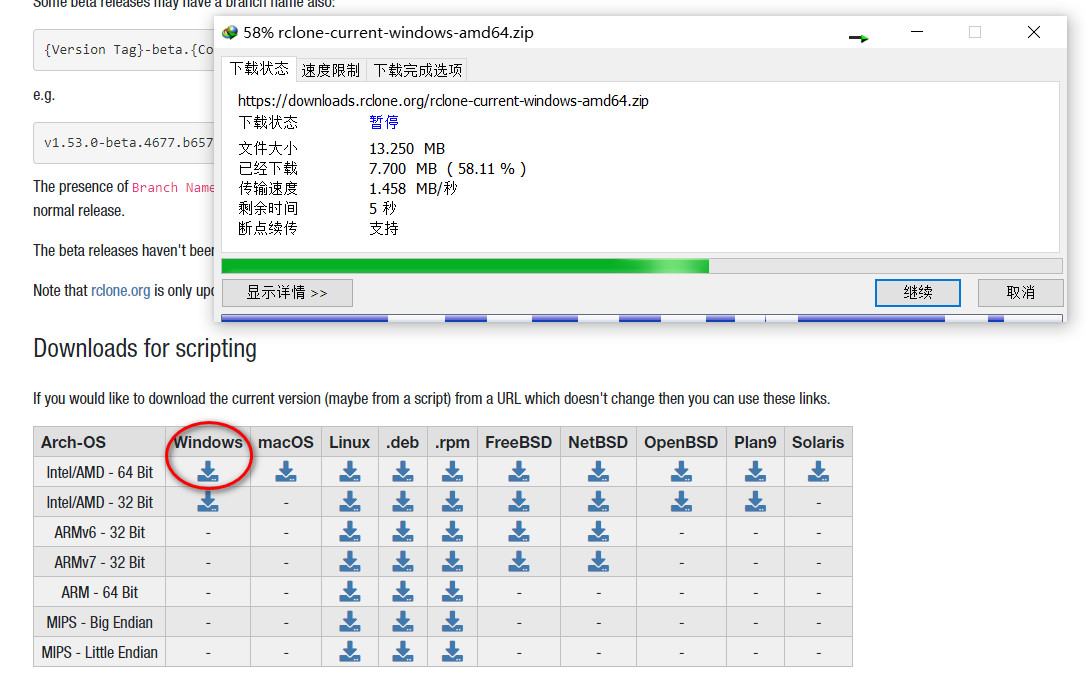This screenshot has width=1092, height=690.
Task: Click the green download progress bar
Action: 641,266
